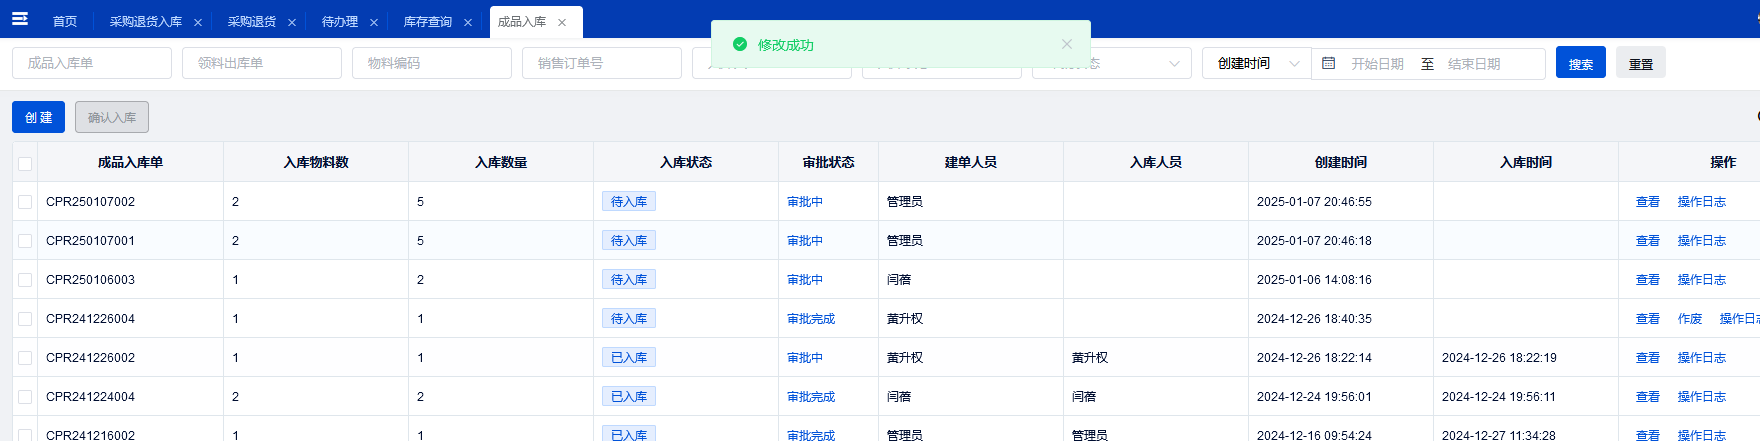The width and height of the screenshot is (1760, 441).
Task: Click 审批中 status of CPR250107002
Action: pos(805,202)
